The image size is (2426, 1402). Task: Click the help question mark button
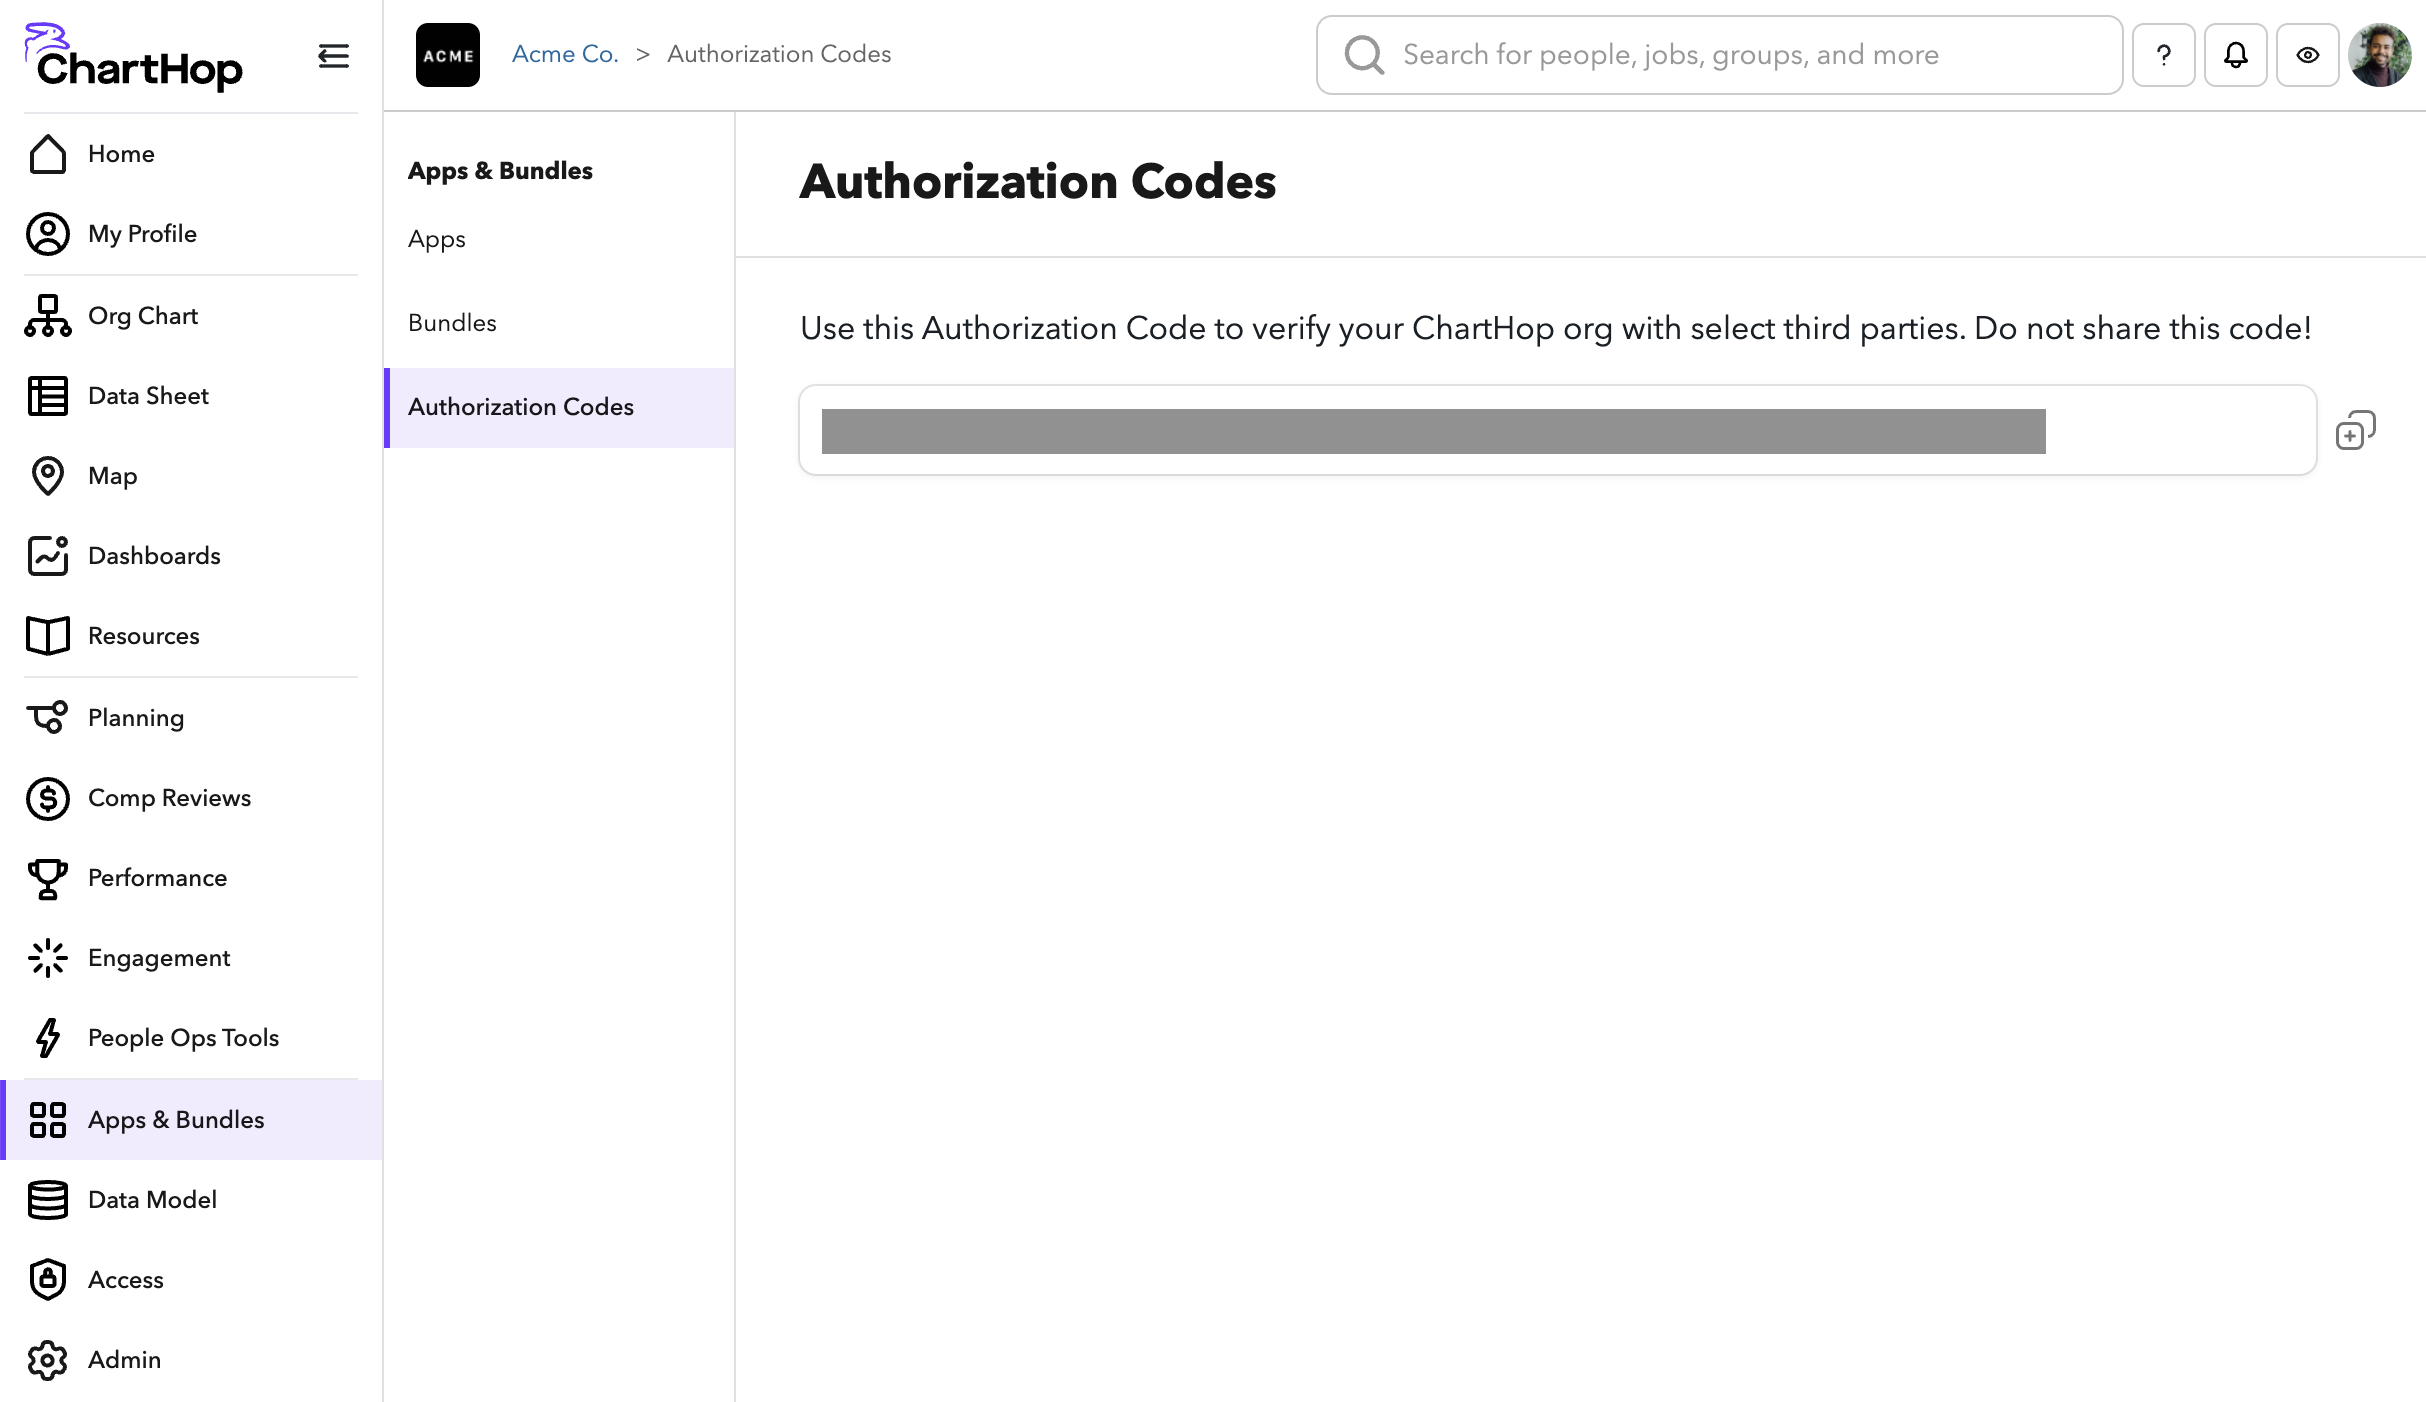(x=2163, y=55)
